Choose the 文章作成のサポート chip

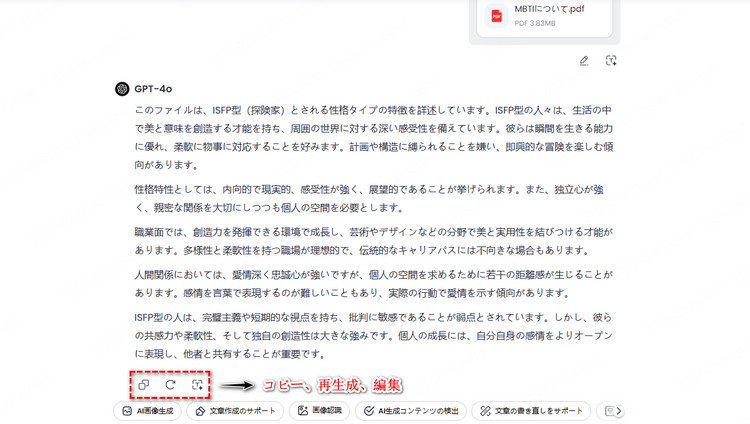pos(235,411)
